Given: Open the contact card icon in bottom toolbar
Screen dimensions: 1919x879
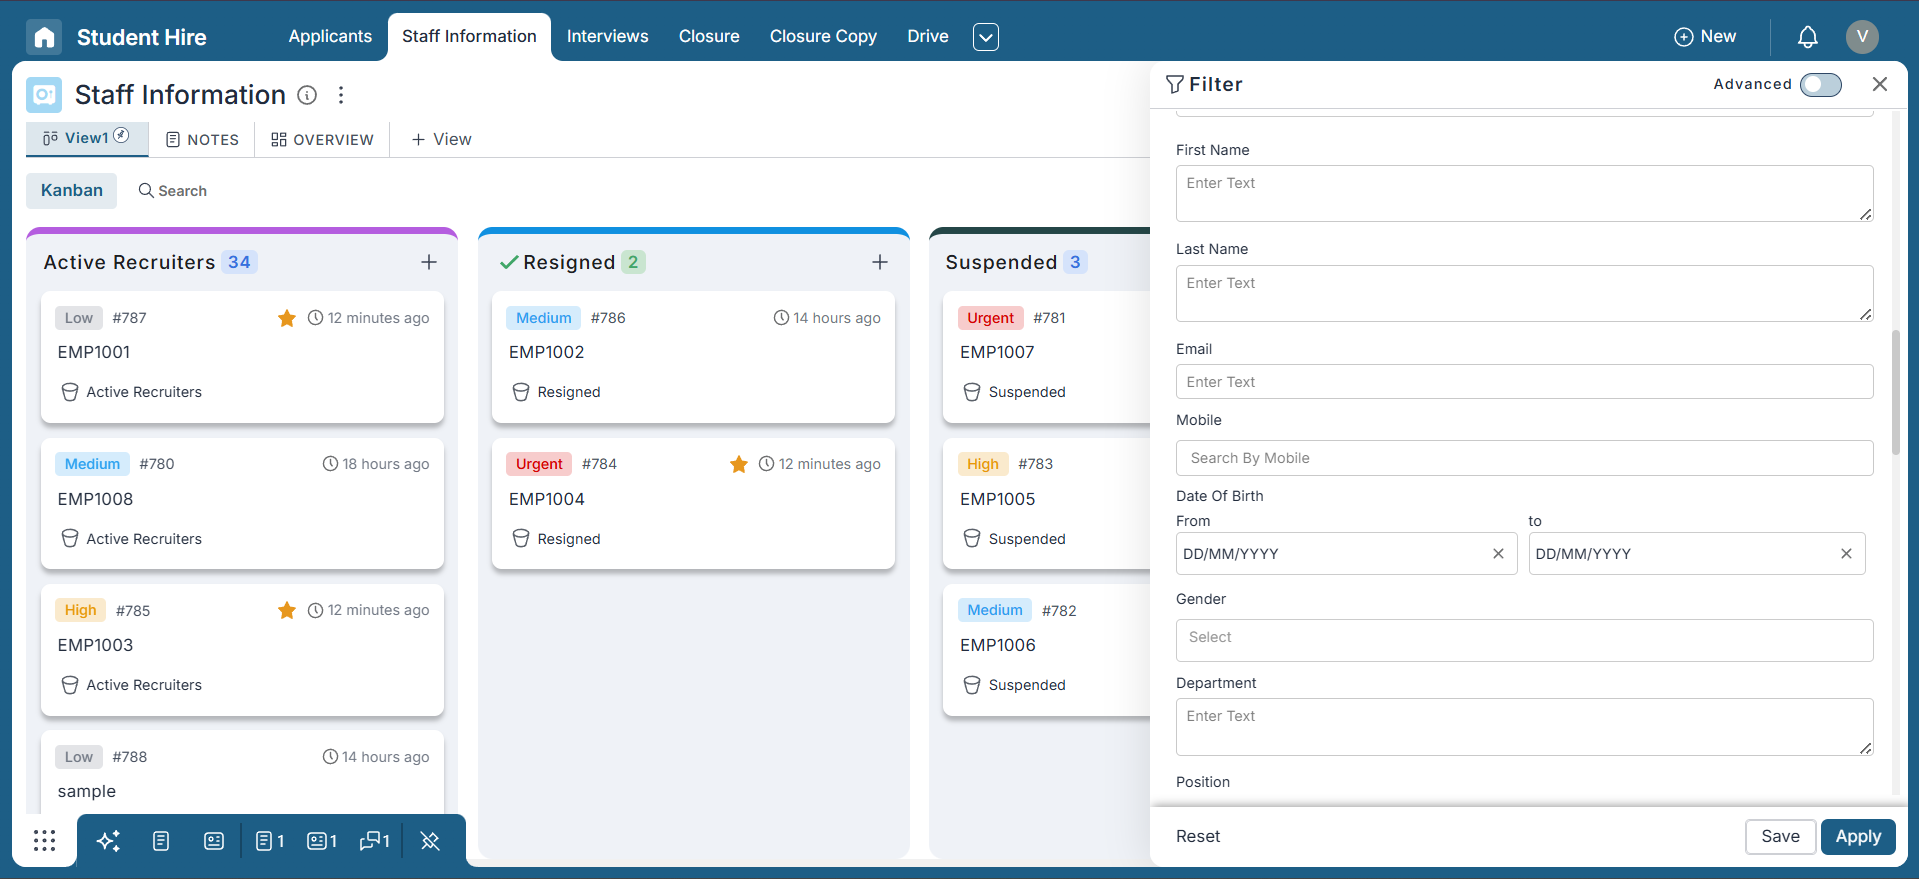Looking at the screenshot, I should coord(214,841).
